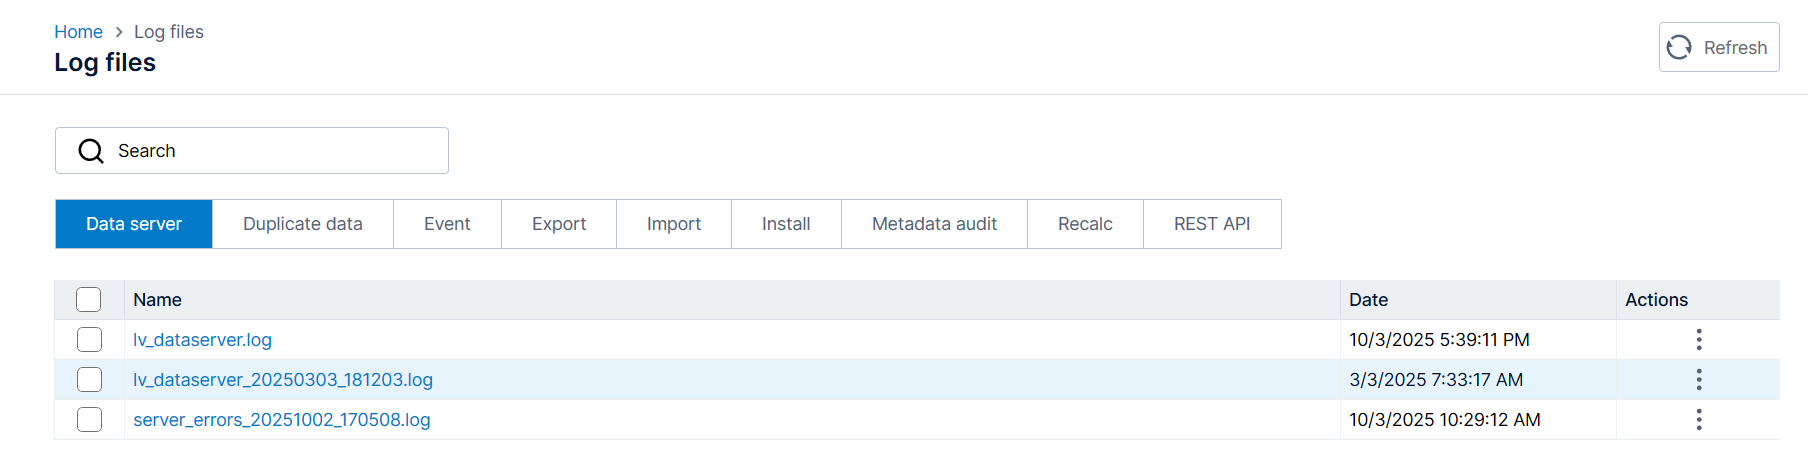The image size is (1808, 472).
Task: Focus the Search input field
Action: coord(270,151)
